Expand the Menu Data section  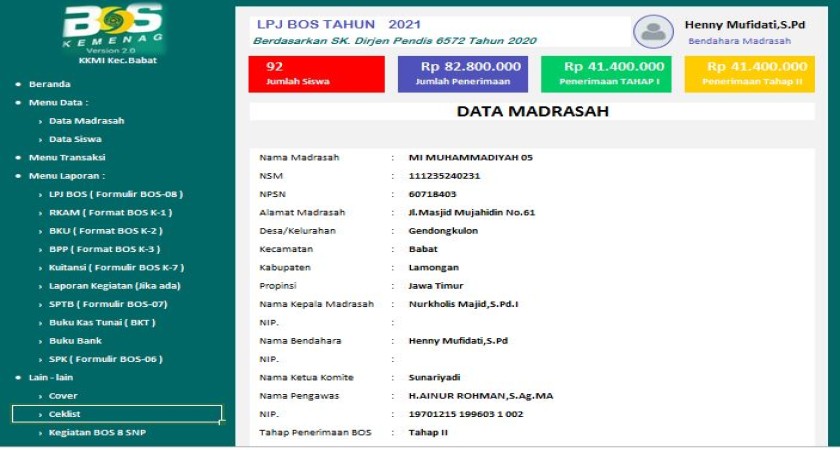pyautogui.click(x=58, y=102)
